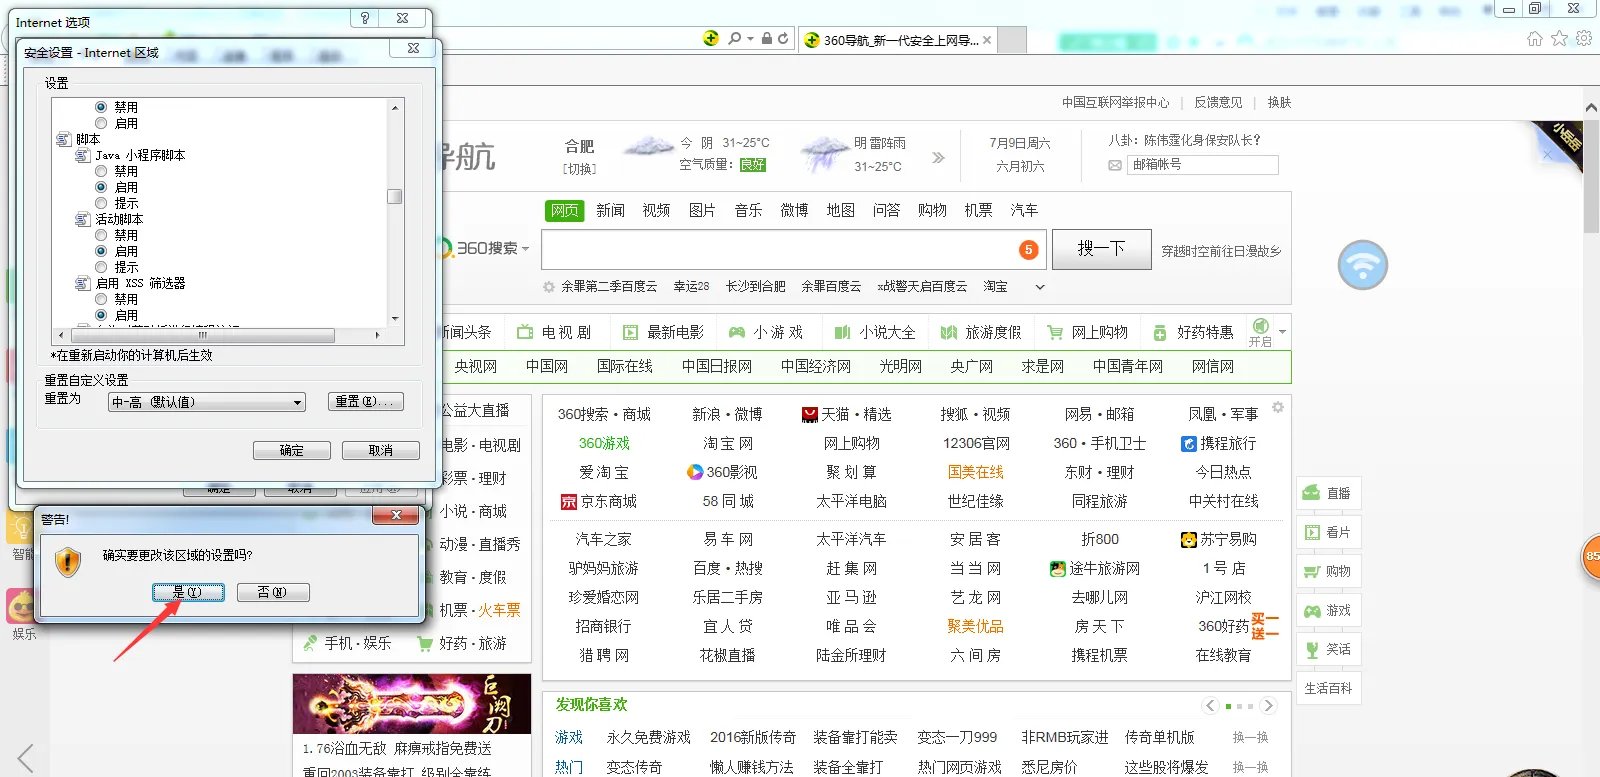Image resolution: width=1600 pixels, height=777 pixels.
Task: Open the favorites star icon
Action: click(1560, 39)
